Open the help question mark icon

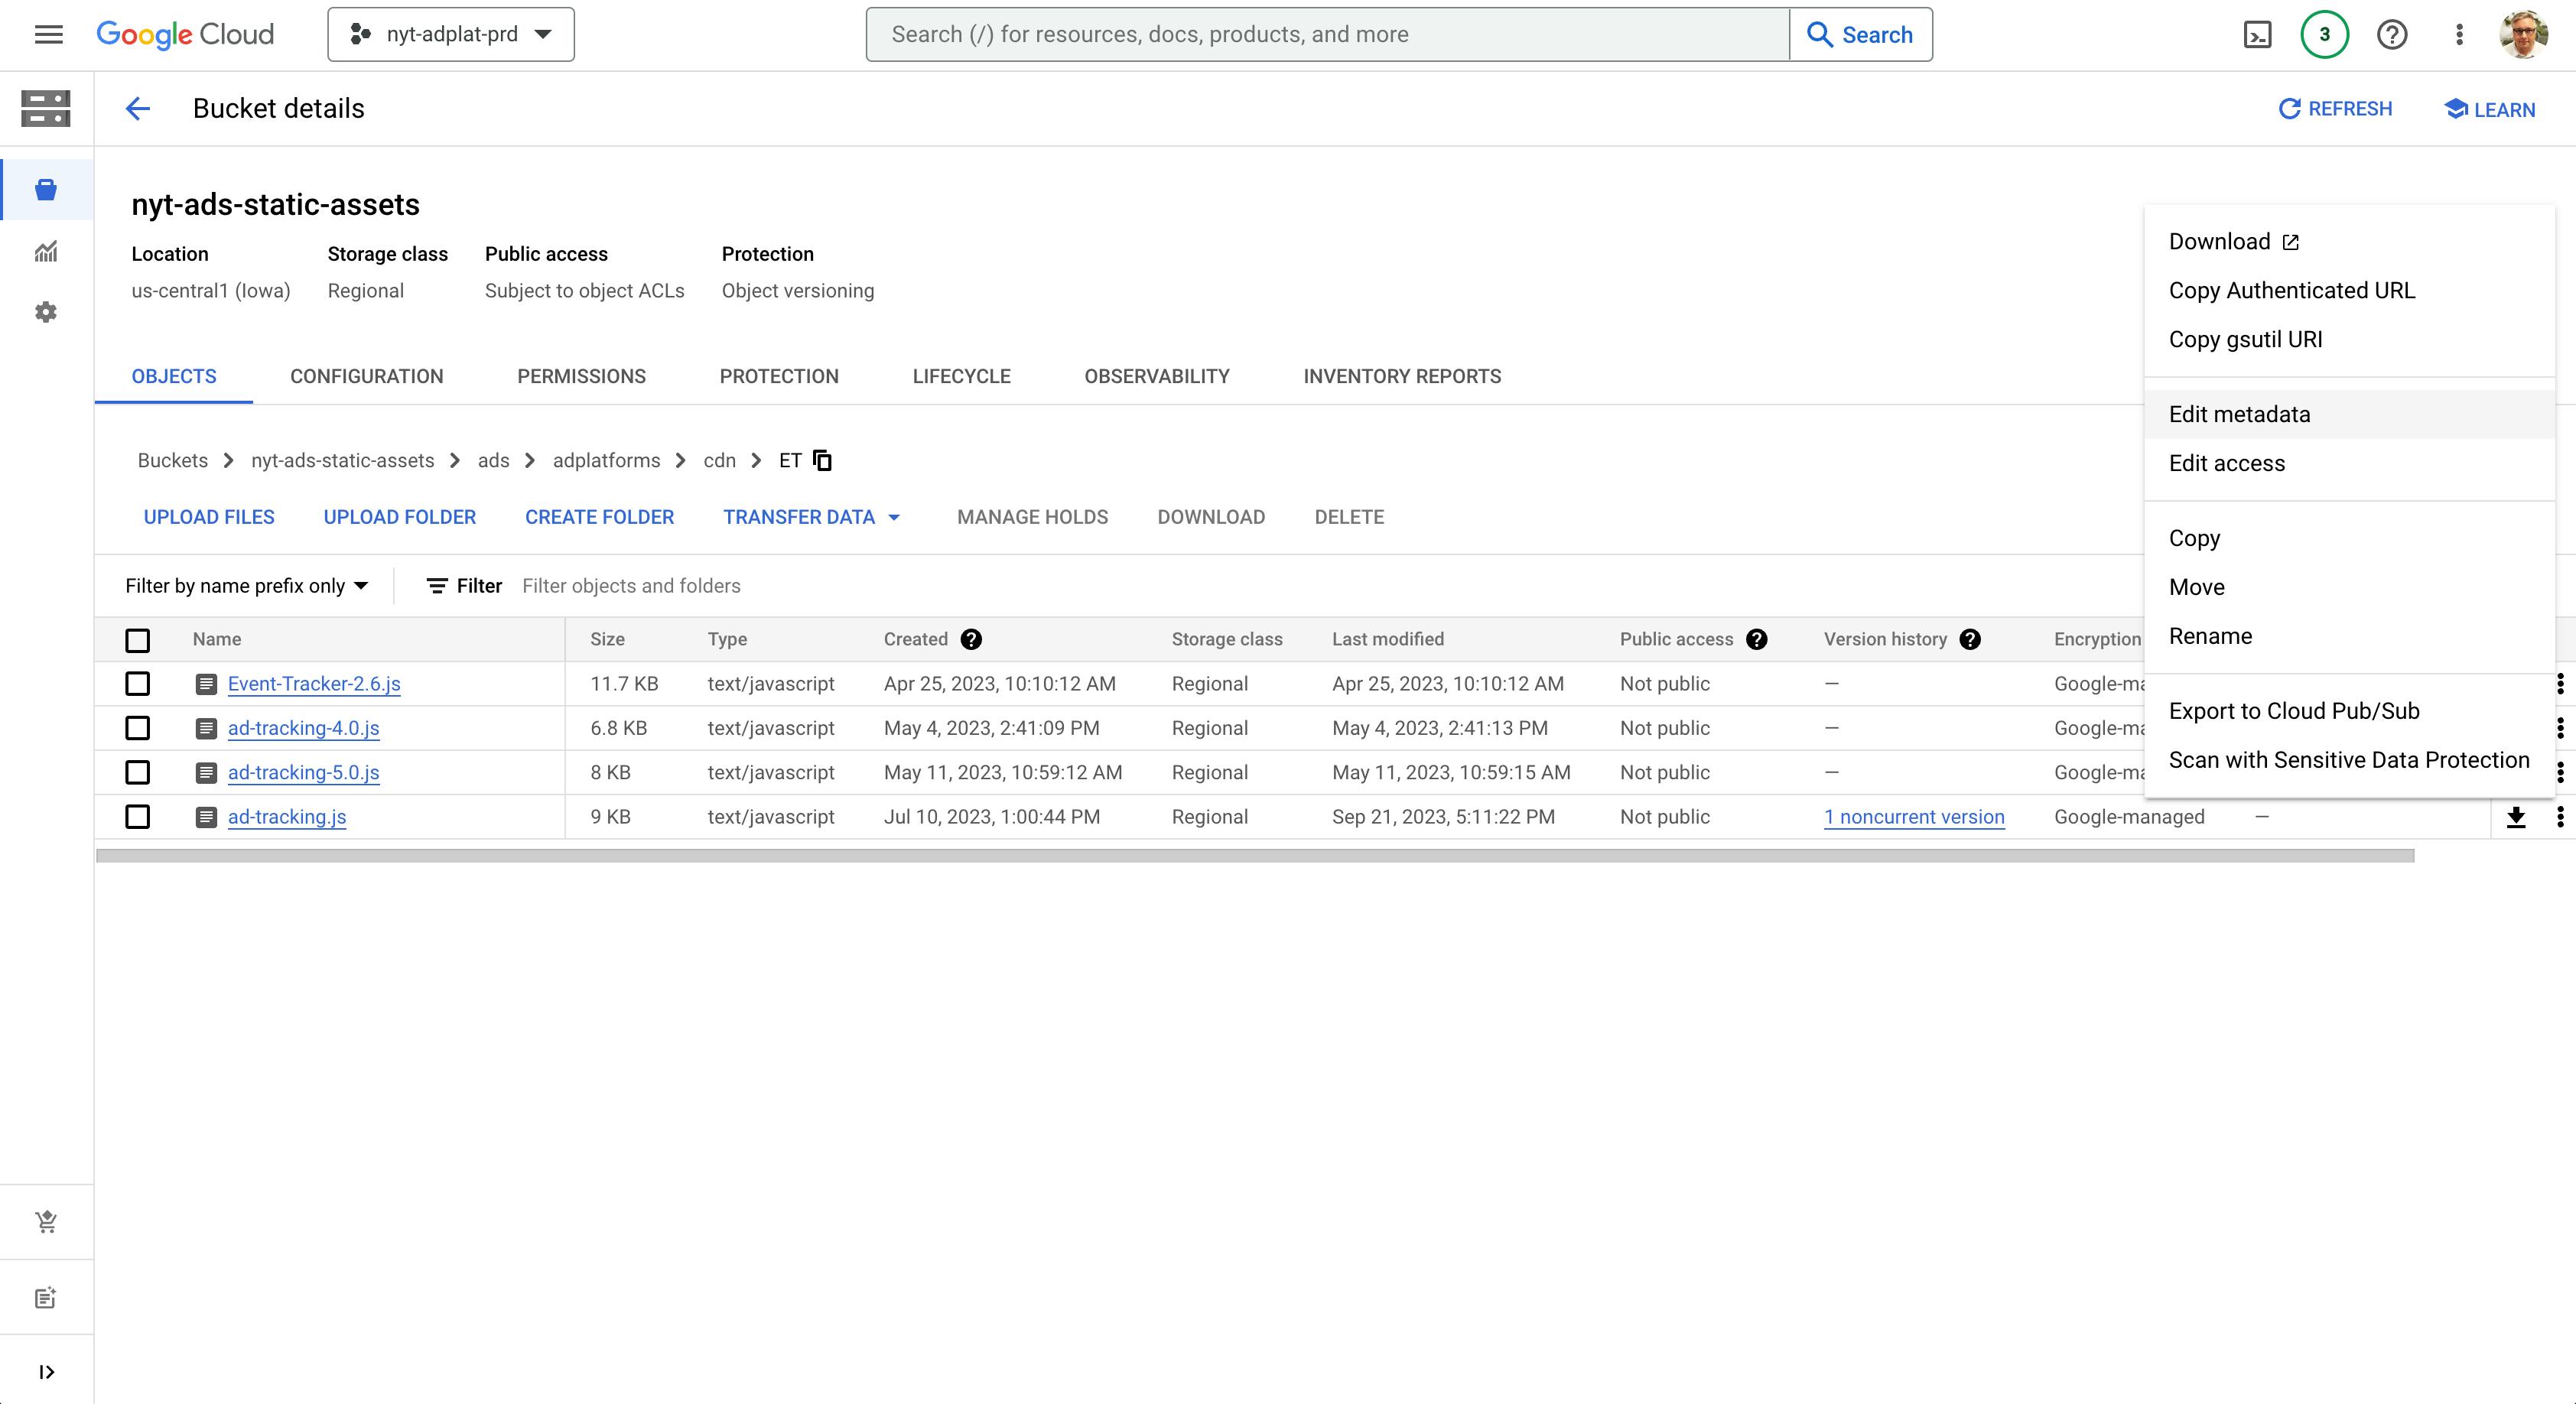coord(2392,35)
